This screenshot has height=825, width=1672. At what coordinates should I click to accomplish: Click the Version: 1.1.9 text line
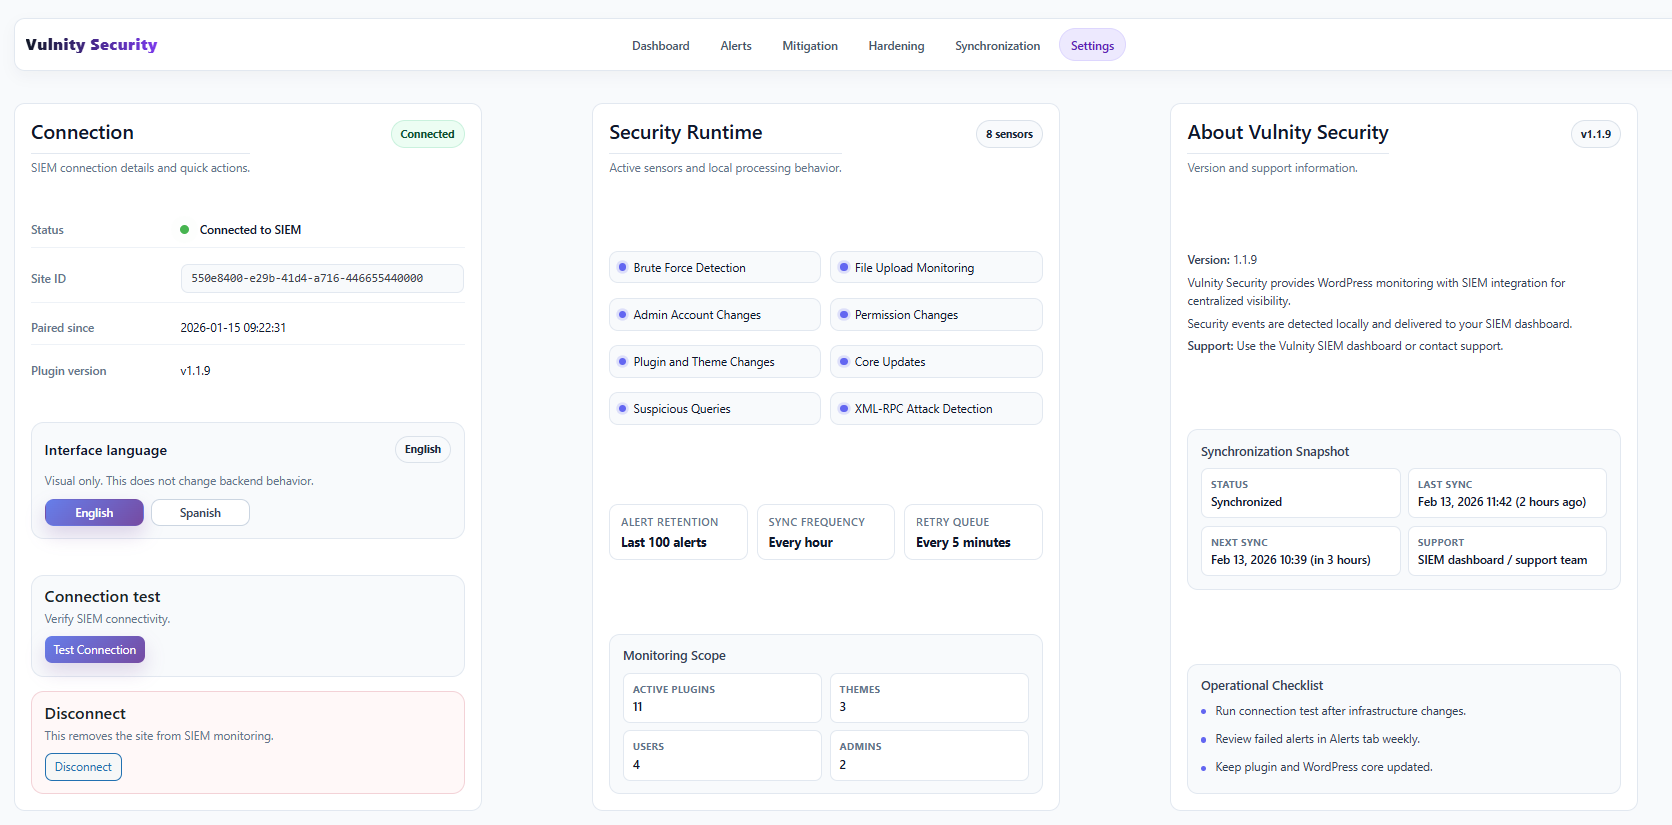tap(1222, 260)
